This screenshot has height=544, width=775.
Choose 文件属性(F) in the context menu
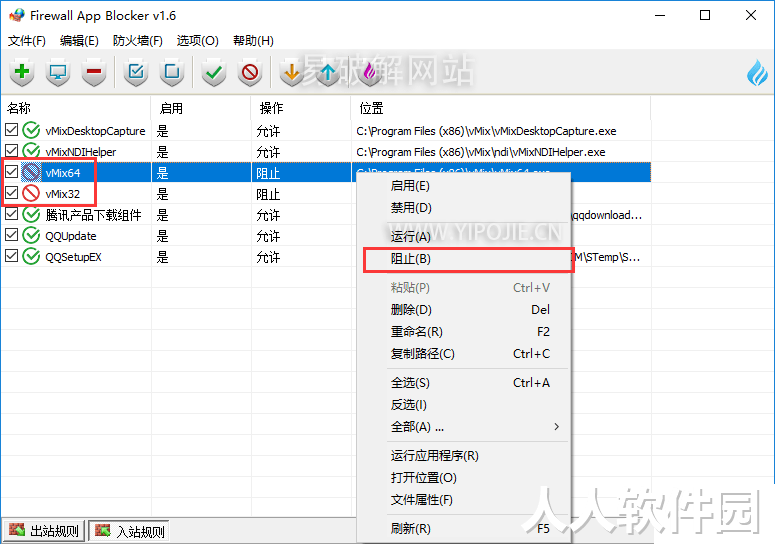[x=464, y=500]
